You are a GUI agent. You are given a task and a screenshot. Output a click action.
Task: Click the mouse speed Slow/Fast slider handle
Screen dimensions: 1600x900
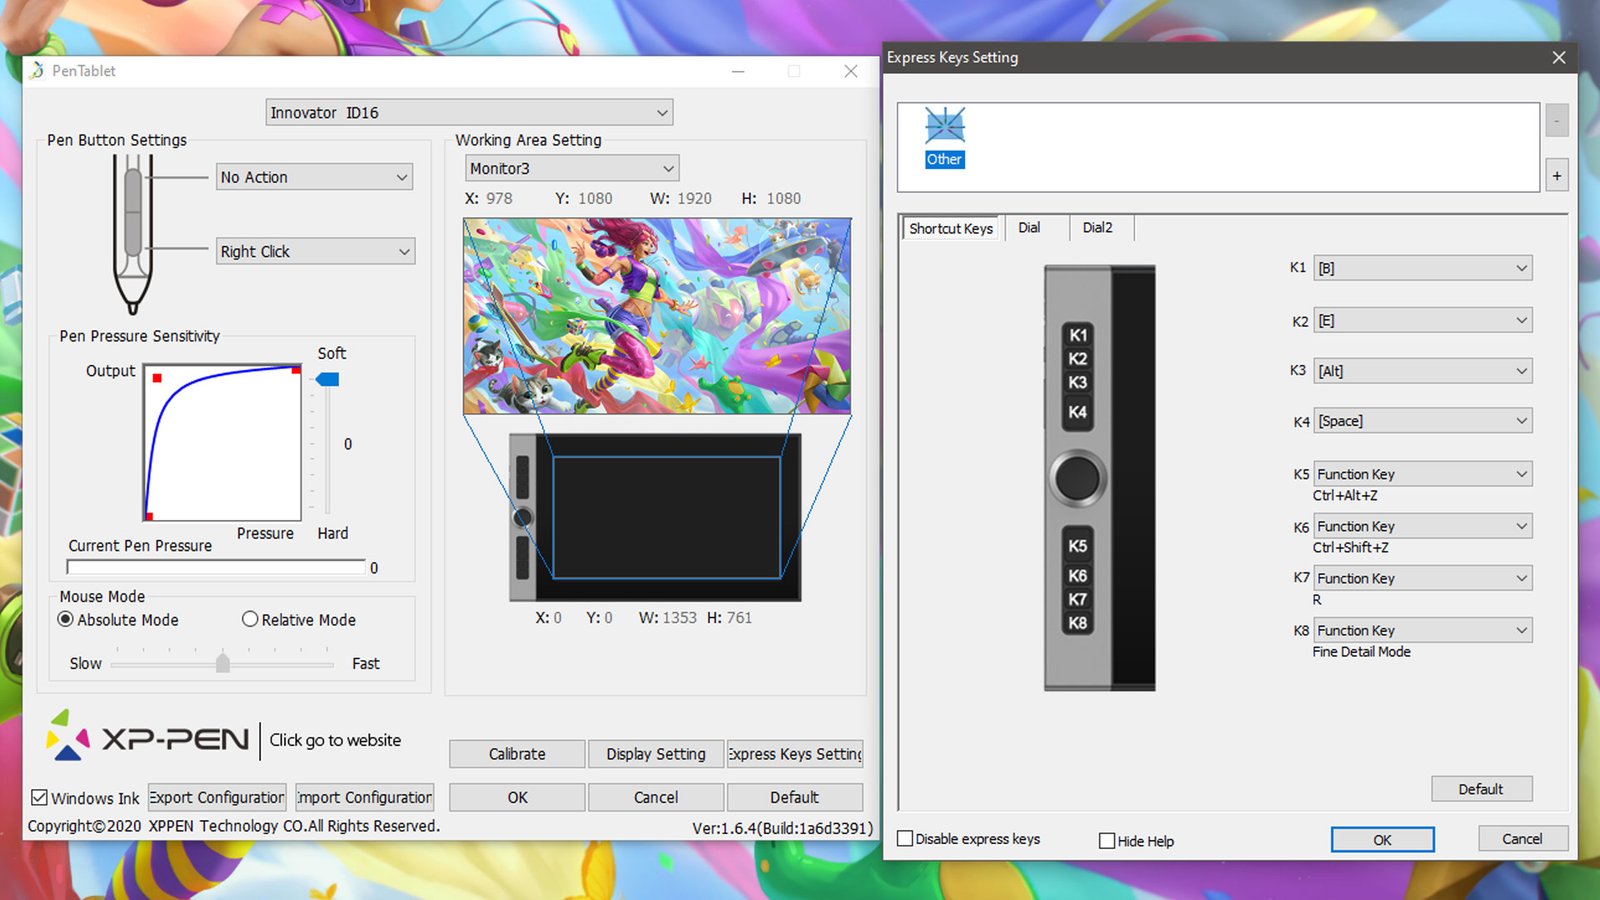(223, 663)
